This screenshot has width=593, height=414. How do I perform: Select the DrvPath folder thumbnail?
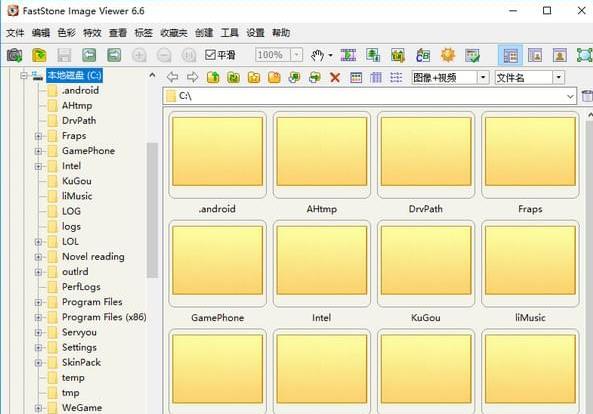426,155
